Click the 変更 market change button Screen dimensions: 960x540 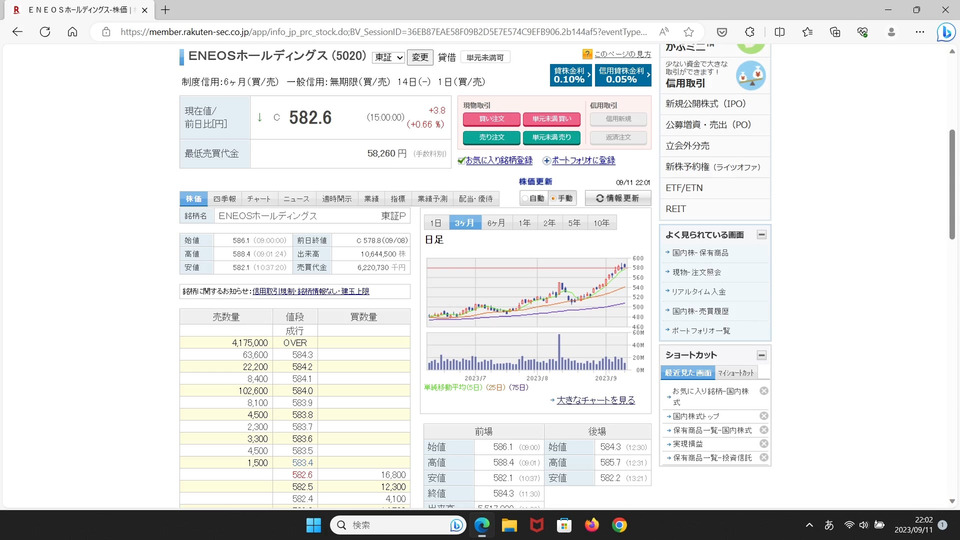[x=420, y=57]
